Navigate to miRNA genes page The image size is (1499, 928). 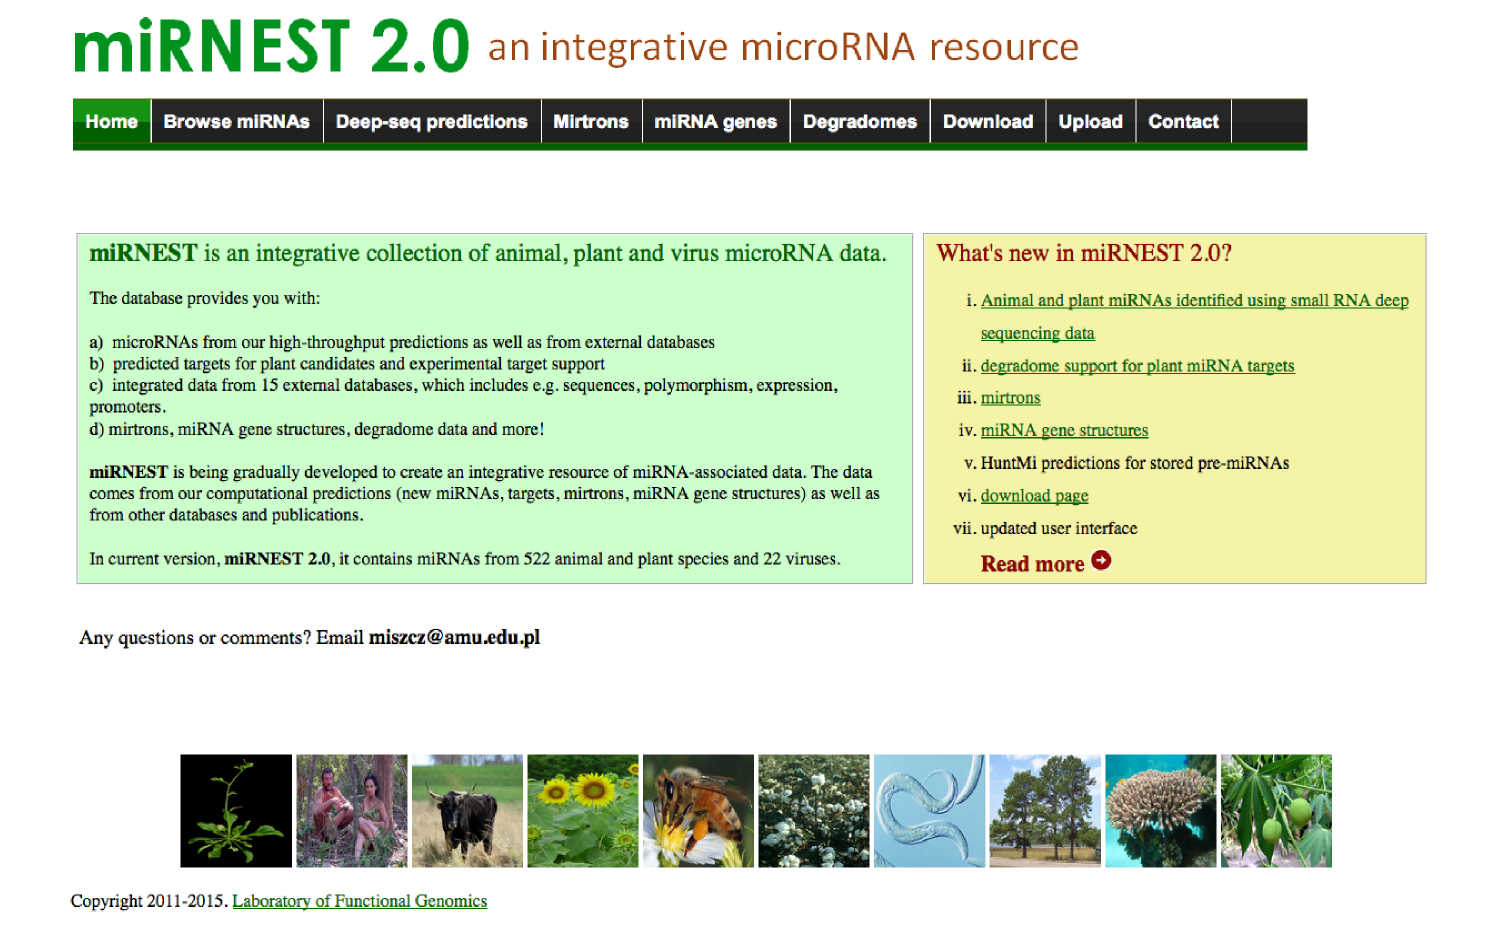click(715, 122)
